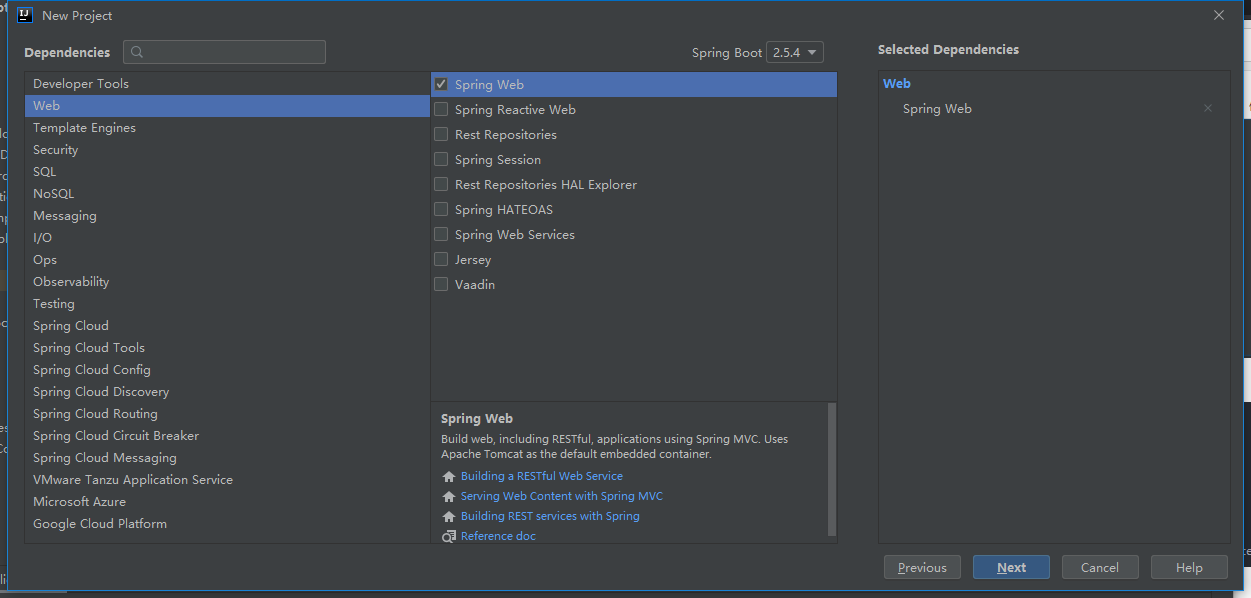
Task: Check the Vaadin dependency checkbox
Action: point(441,285)
